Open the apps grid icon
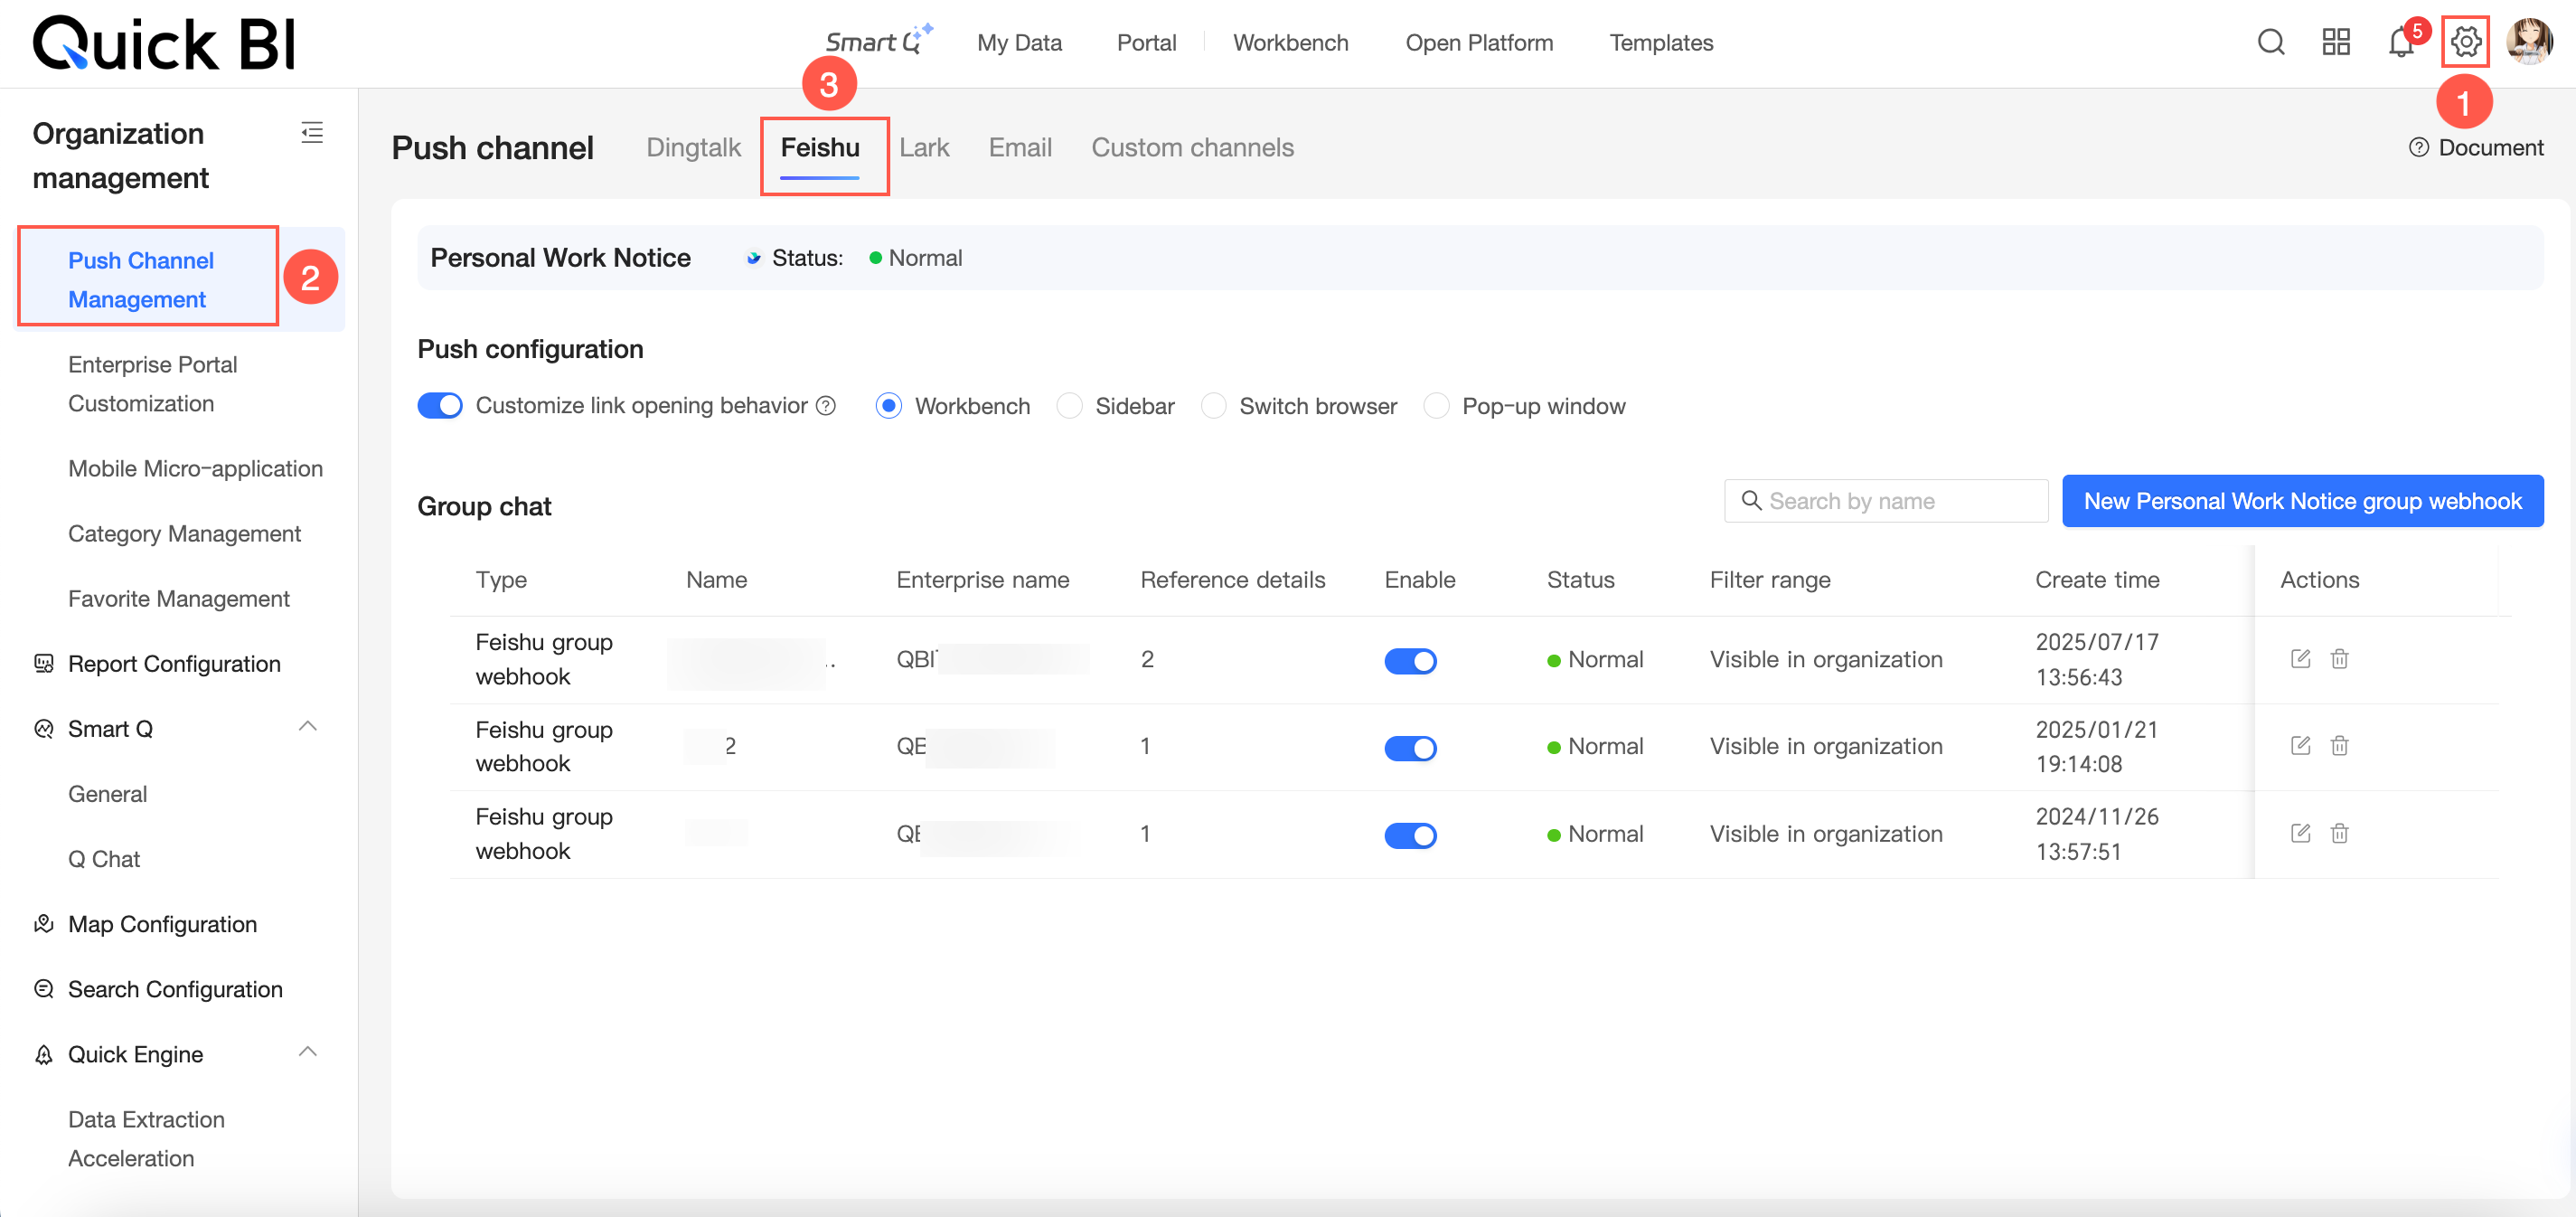 tap(2335, 42)
